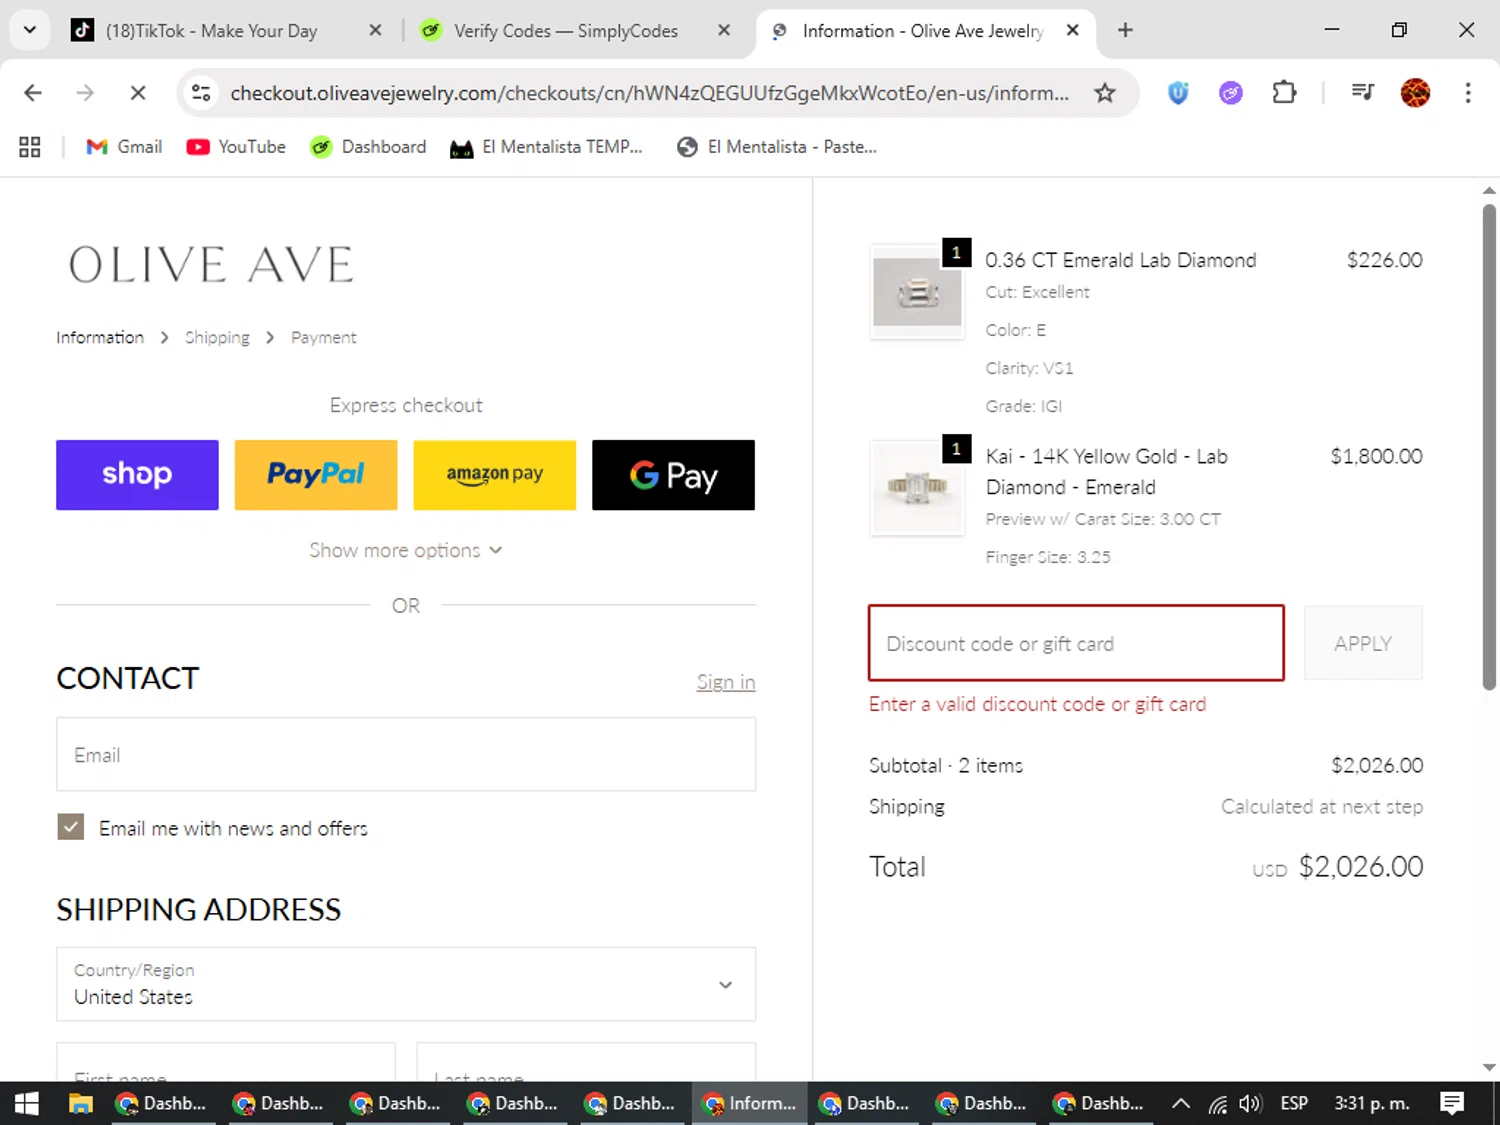Switch to the TikTok tab
The width and height of the screenshot is (1500, 1125).
click(x=210, y=31)
